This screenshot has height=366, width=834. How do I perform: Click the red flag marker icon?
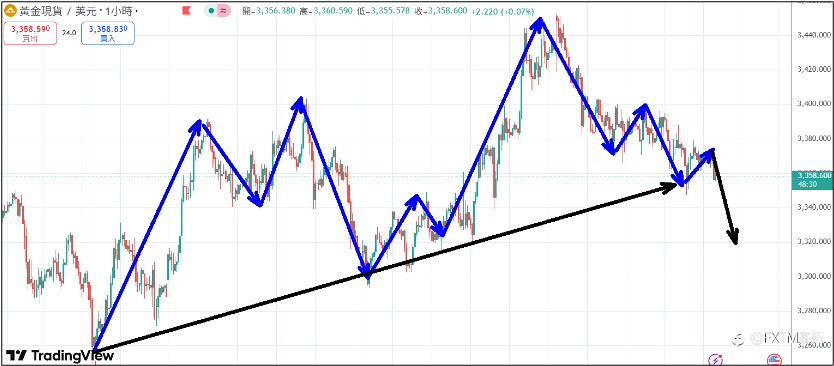click(x=186, y=10)
